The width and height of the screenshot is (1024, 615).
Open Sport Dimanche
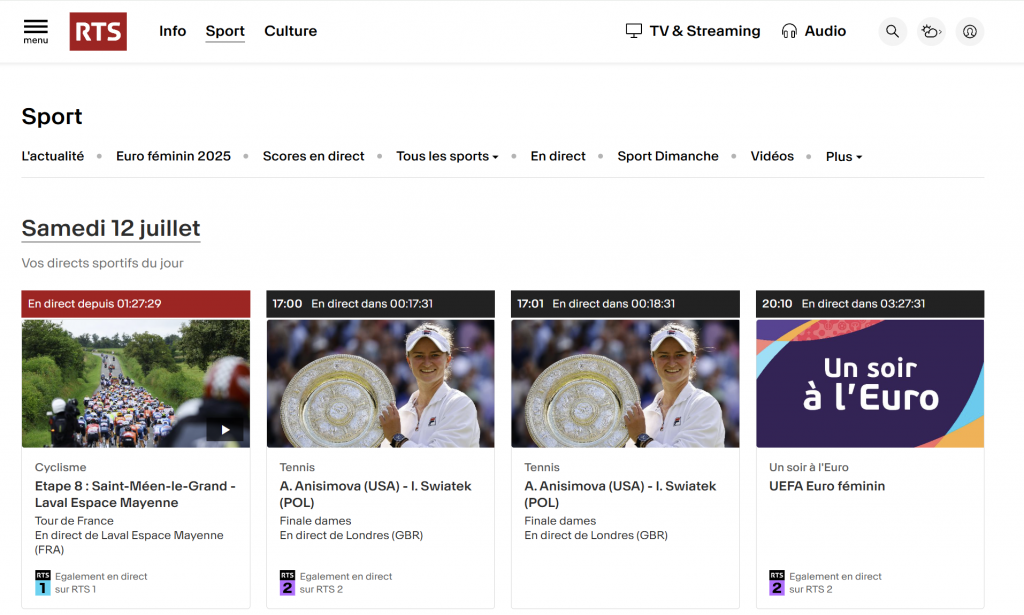[x=667, y=156]
